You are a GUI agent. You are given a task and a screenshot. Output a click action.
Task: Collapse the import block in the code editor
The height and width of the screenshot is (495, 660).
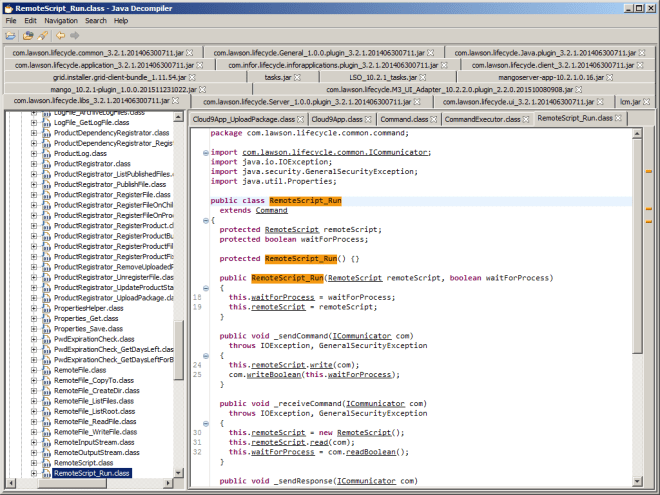206,153
